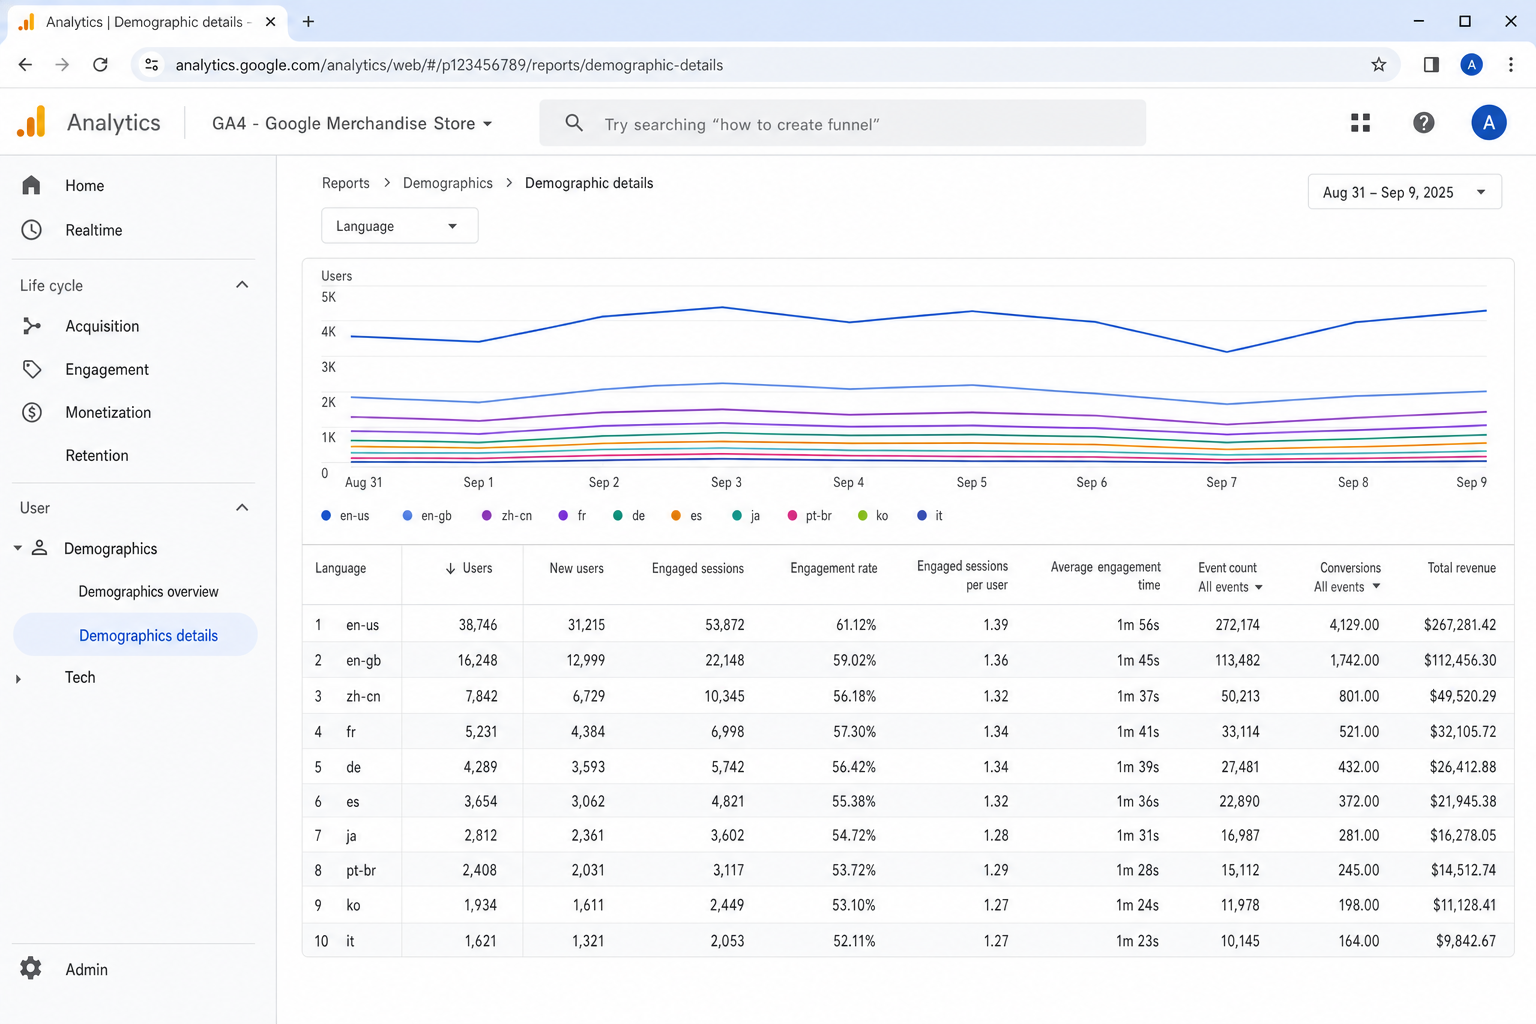Open the Chrome profile avatar in toolbar
This screenshot has width=1536, height=1024.
1471,65
